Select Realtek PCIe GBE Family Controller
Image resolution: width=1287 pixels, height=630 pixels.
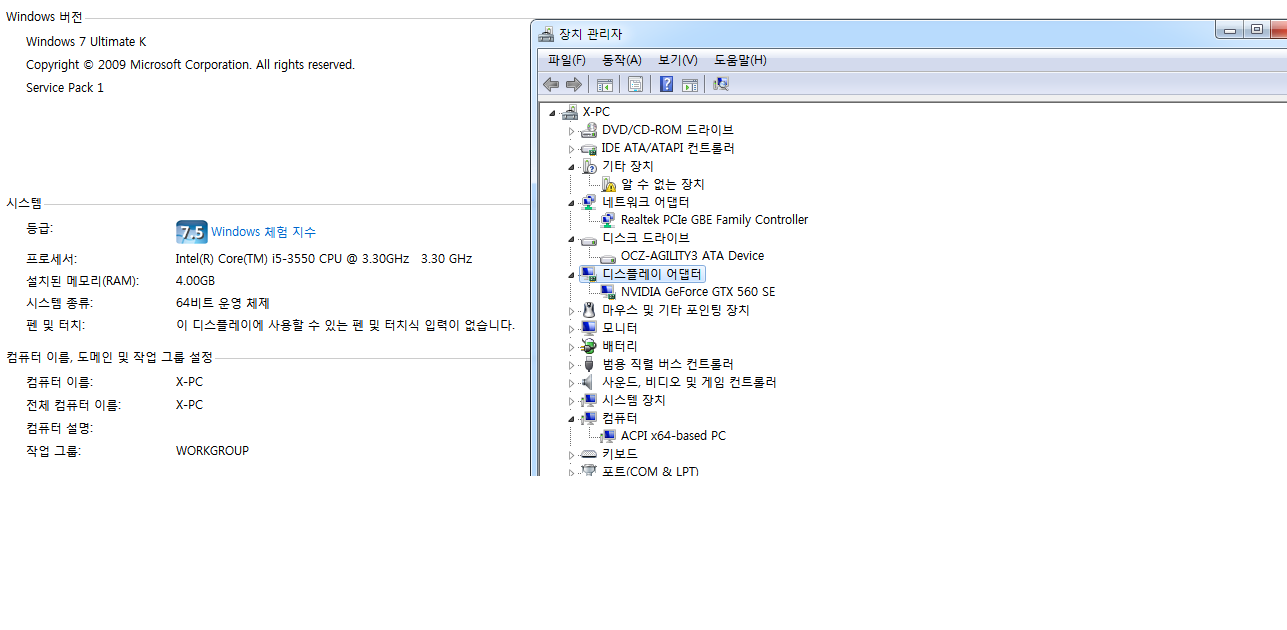point(713,220)
